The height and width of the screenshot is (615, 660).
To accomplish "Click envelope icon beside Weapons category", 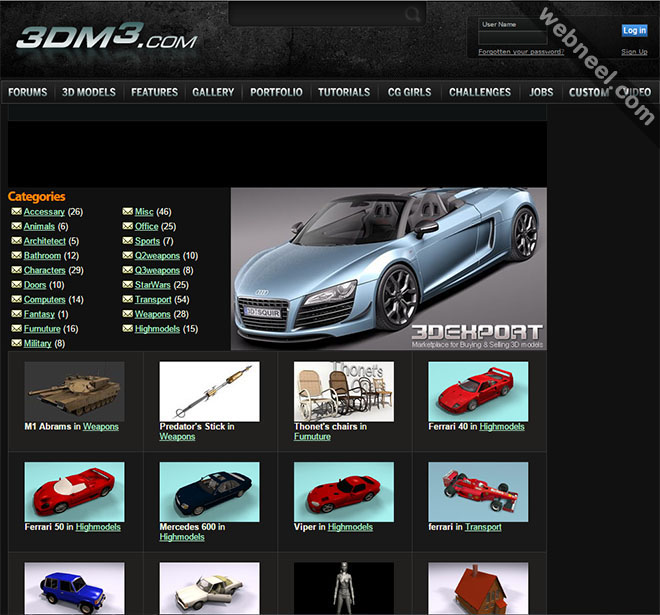I will [128, 314].
